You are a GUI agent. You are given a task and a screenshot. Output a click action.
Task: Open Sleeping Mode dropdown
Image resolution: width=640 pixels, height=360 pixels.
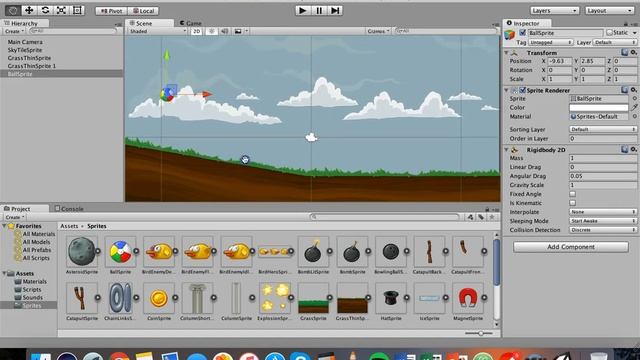coord(603,221)
